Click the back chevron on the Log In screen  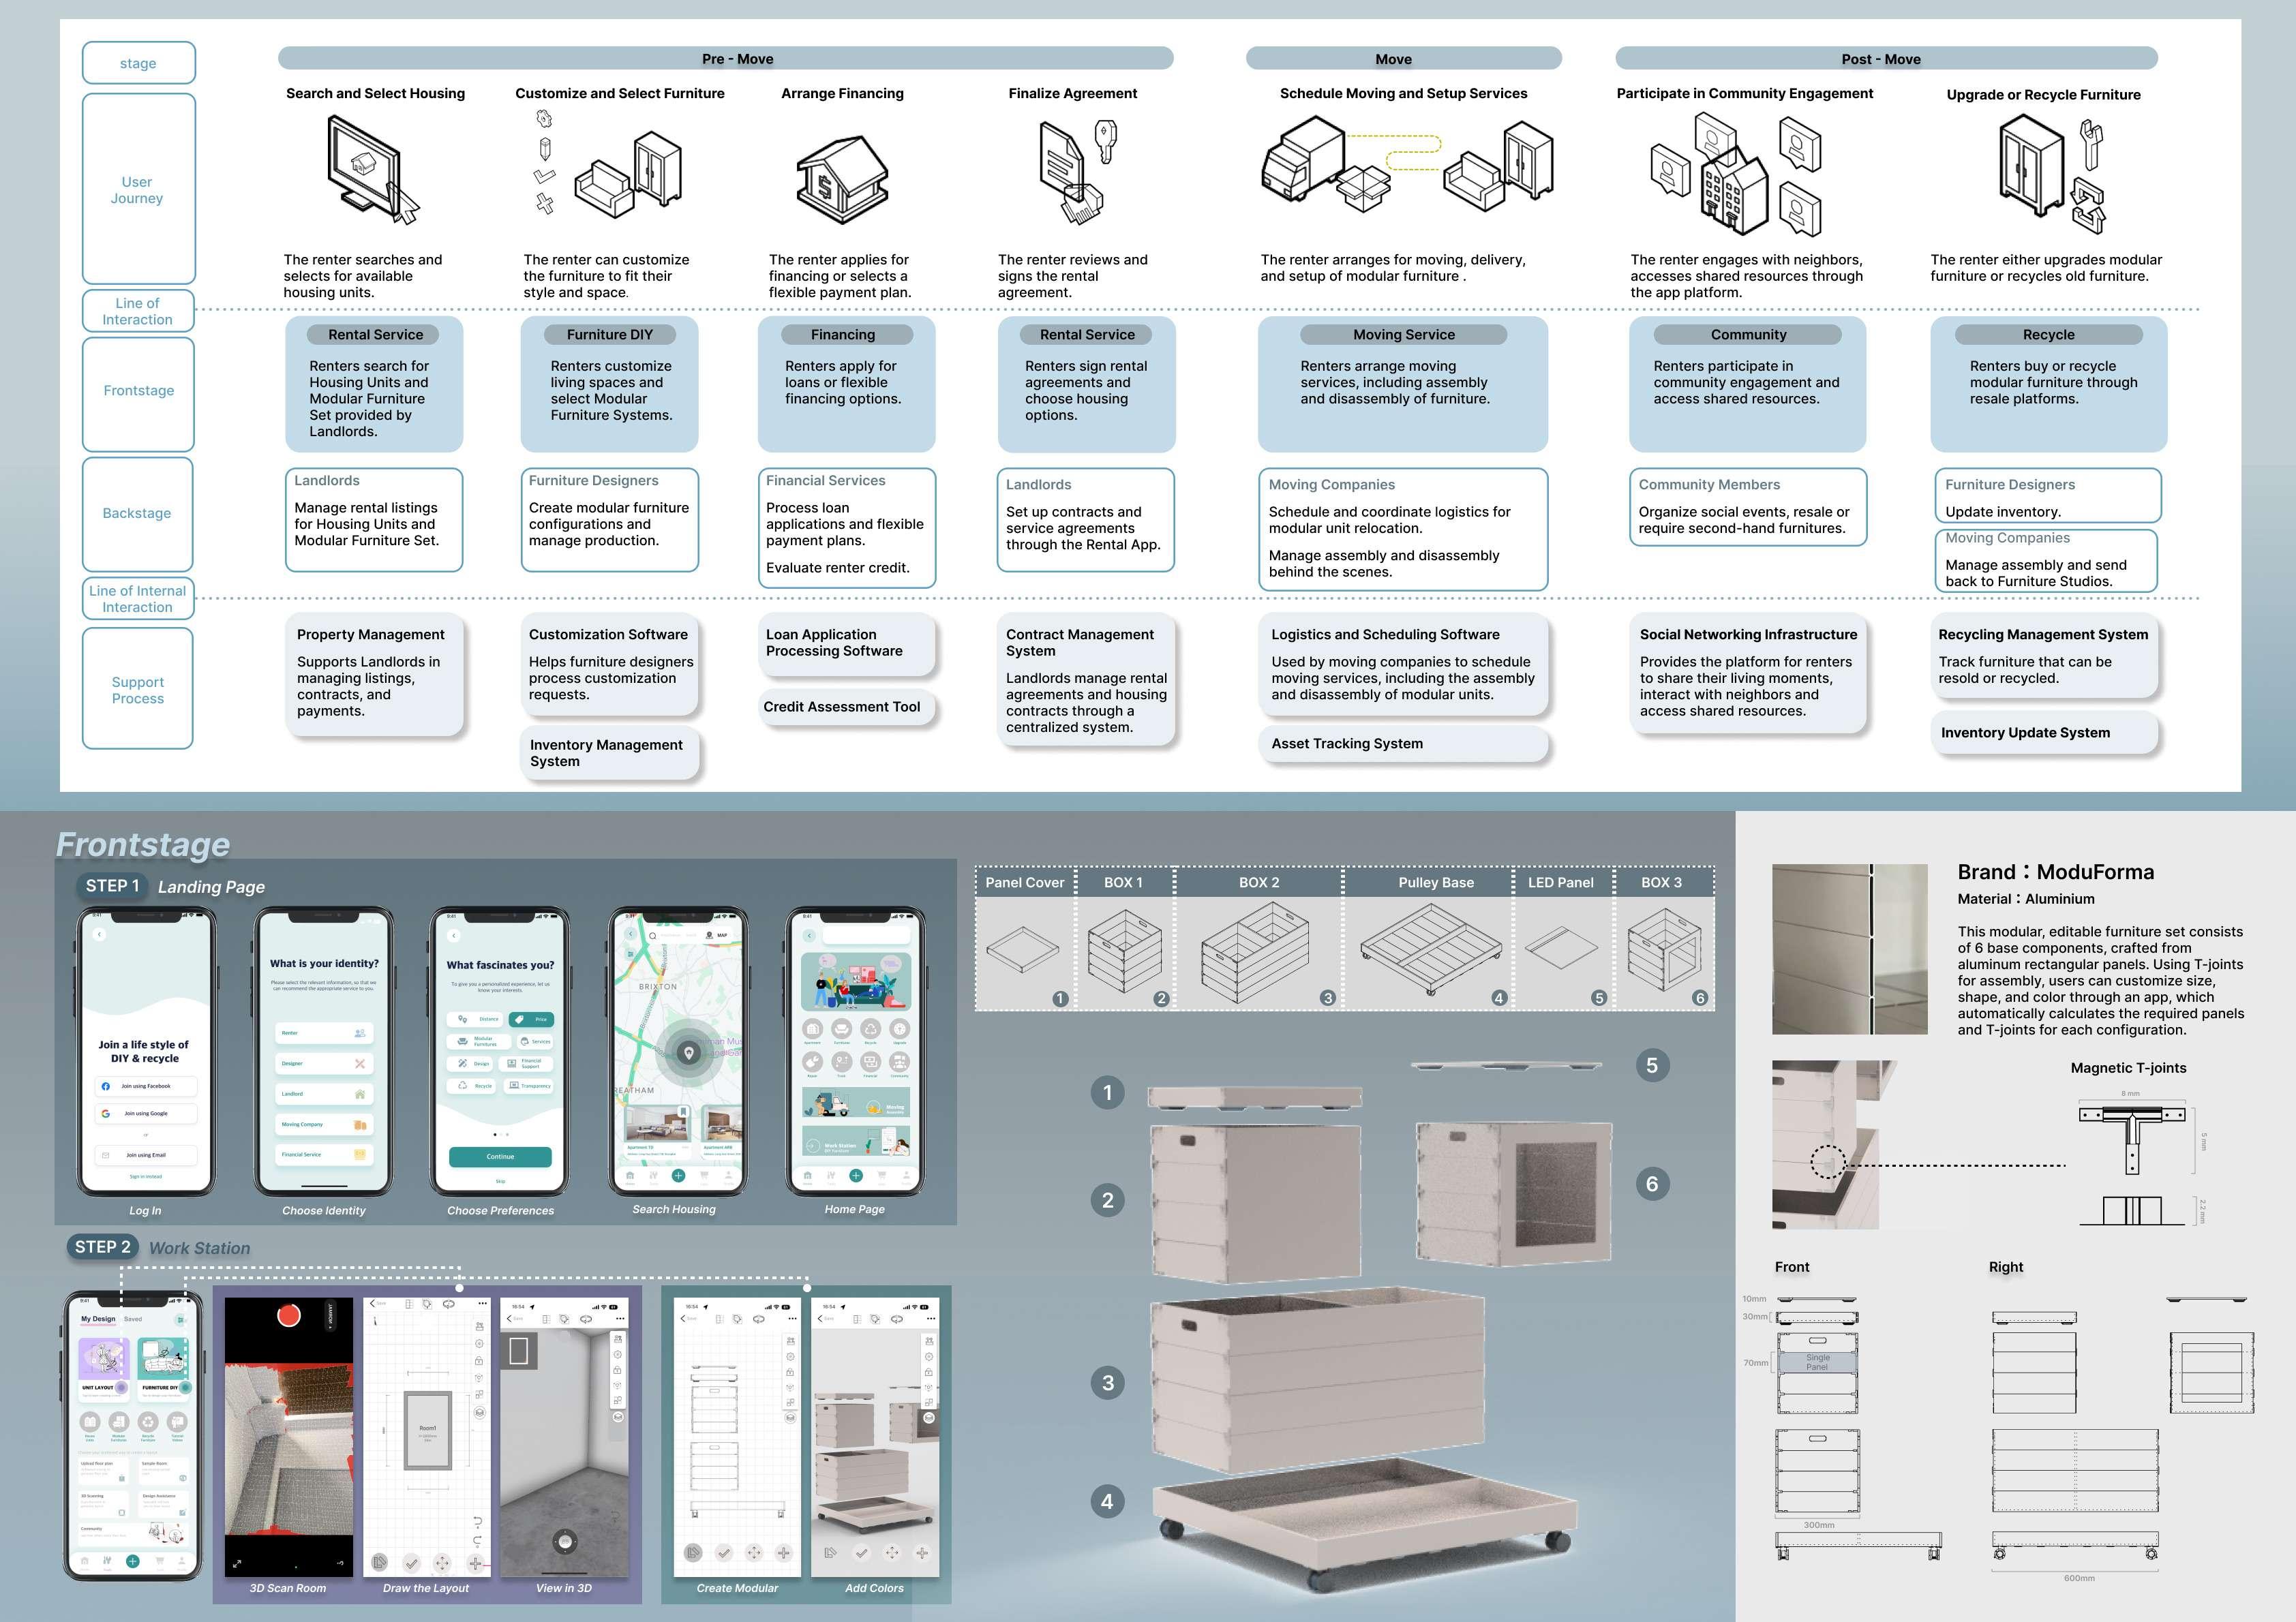100,934
